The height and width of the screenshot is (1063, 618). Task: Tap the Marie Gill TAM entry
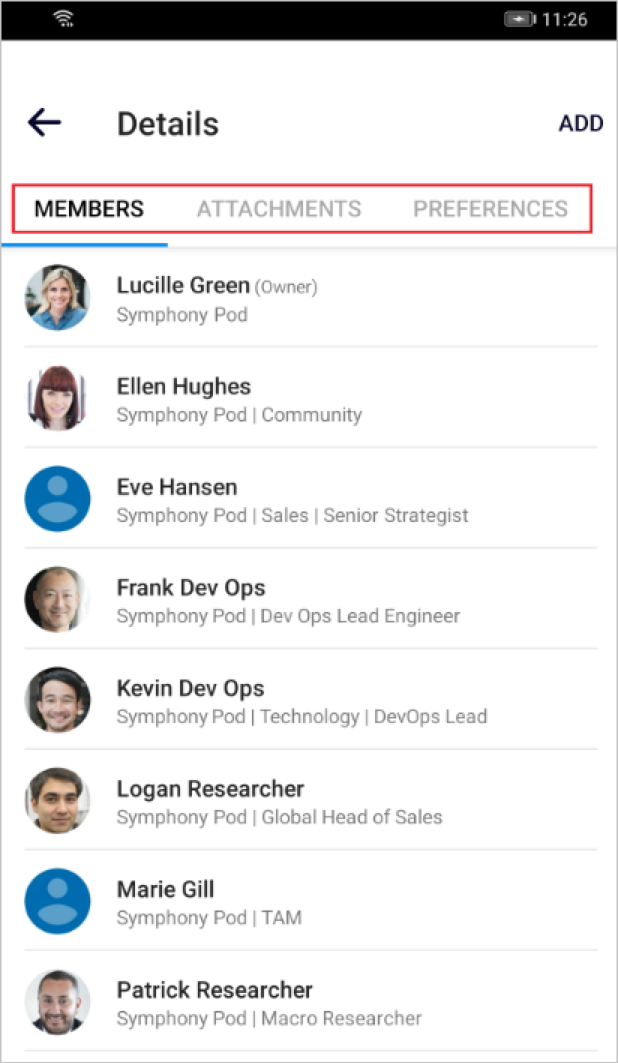(x=311, y=901)
